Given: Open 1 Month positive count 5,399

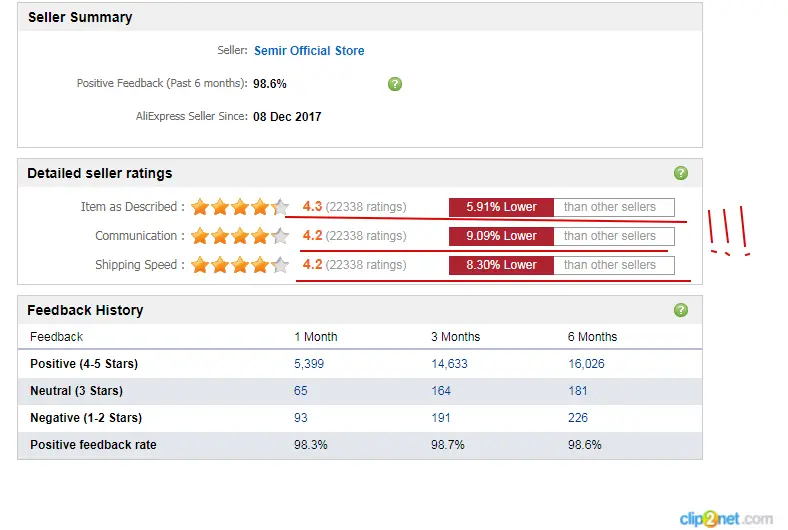Looking at the screenshot, I should (309, 364).
